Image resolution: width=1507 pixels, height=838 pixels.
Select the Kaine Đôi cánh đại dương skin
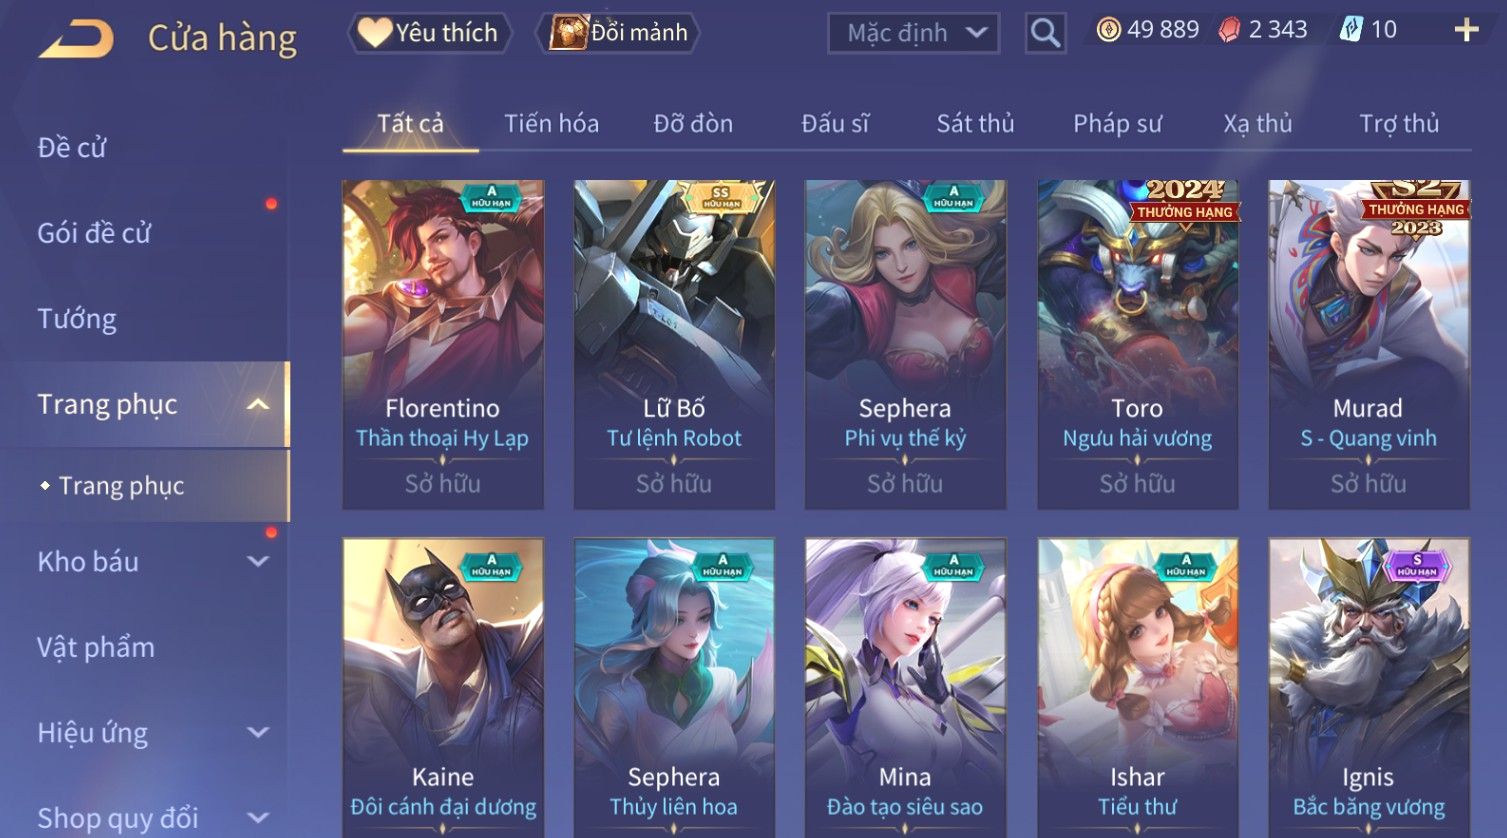[443, 688]
